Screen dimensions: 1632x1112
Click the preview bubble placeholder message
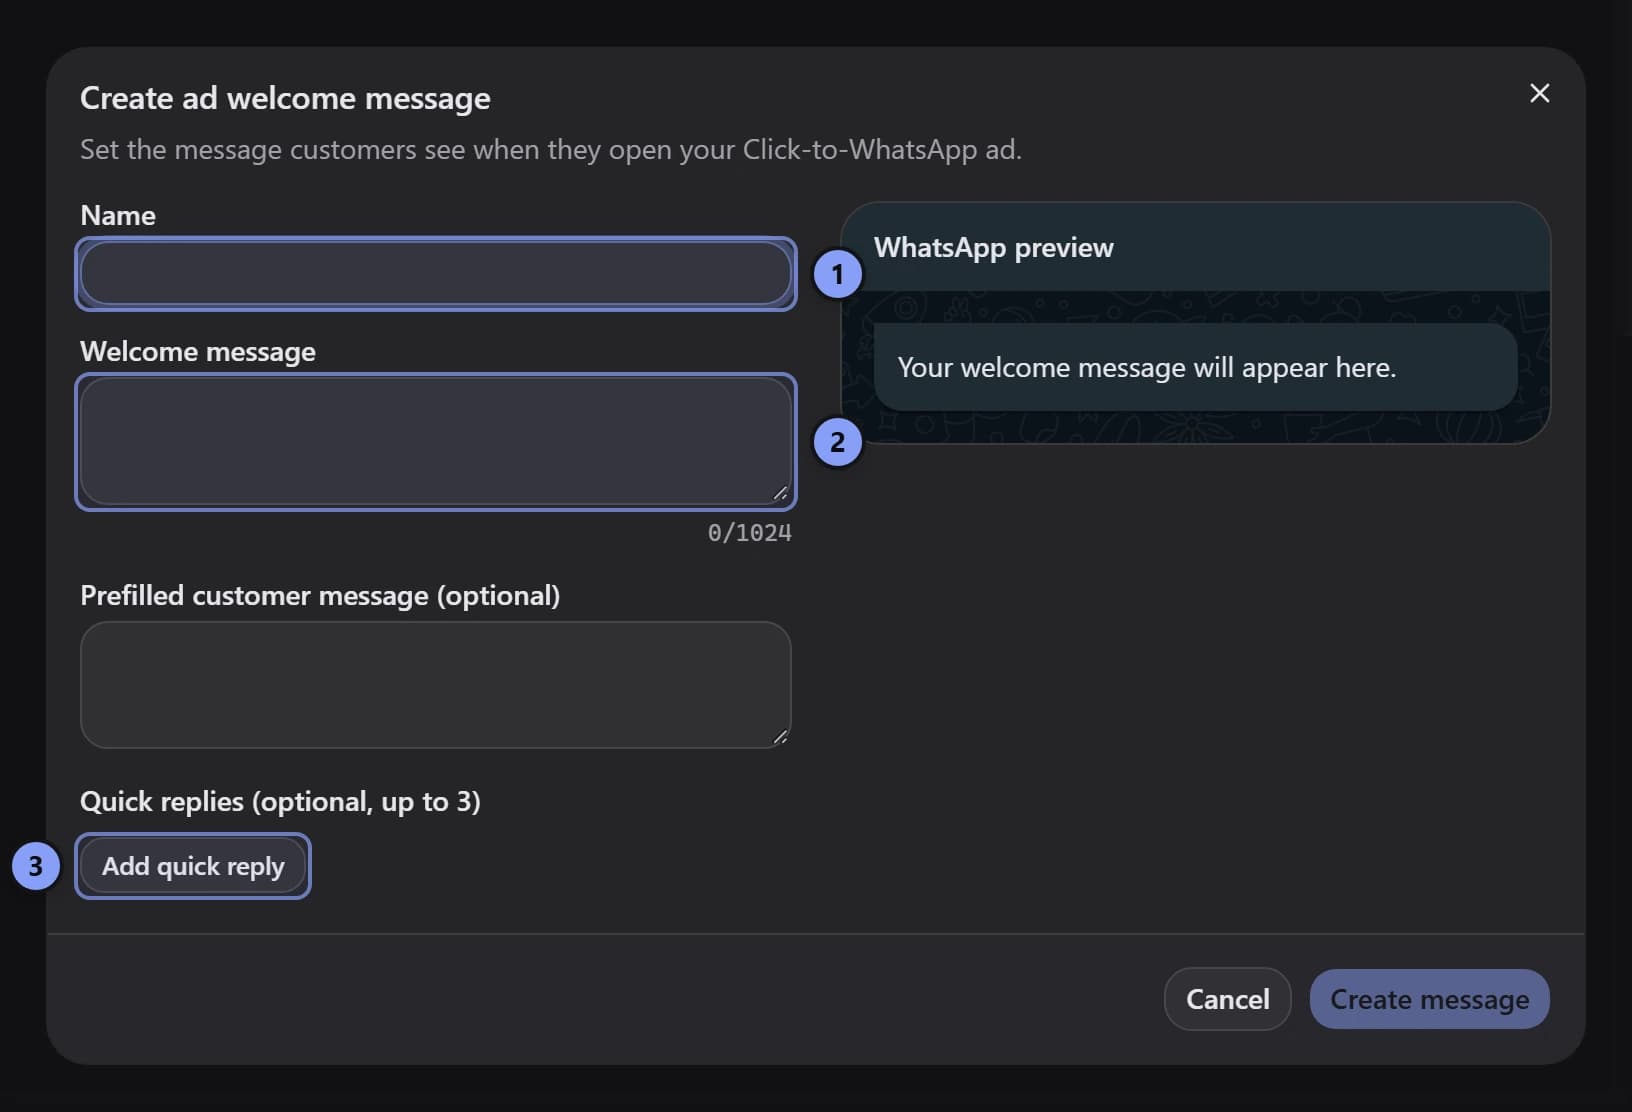tap(1146, 367)
